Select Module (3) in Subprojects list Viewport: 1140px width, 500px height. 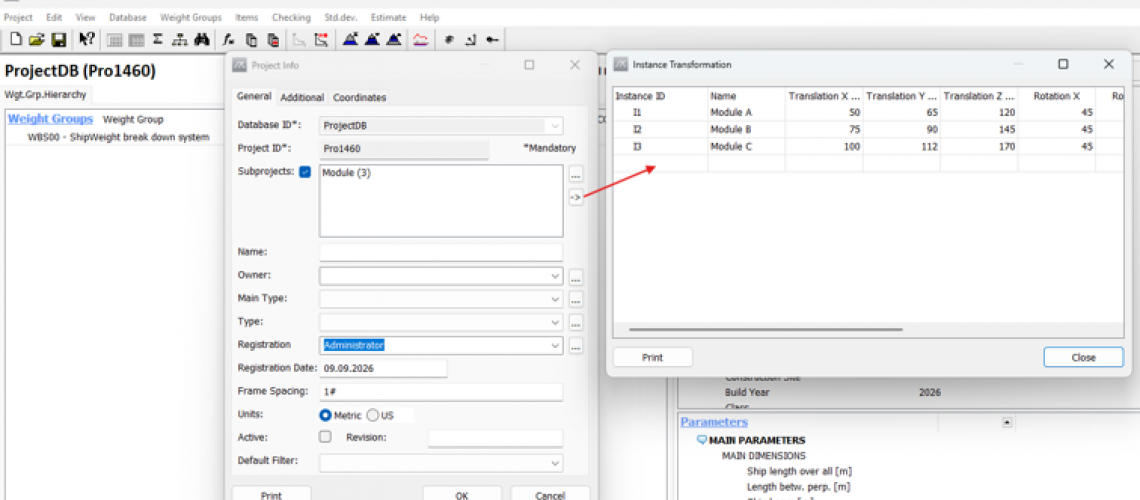click(346, 173)
